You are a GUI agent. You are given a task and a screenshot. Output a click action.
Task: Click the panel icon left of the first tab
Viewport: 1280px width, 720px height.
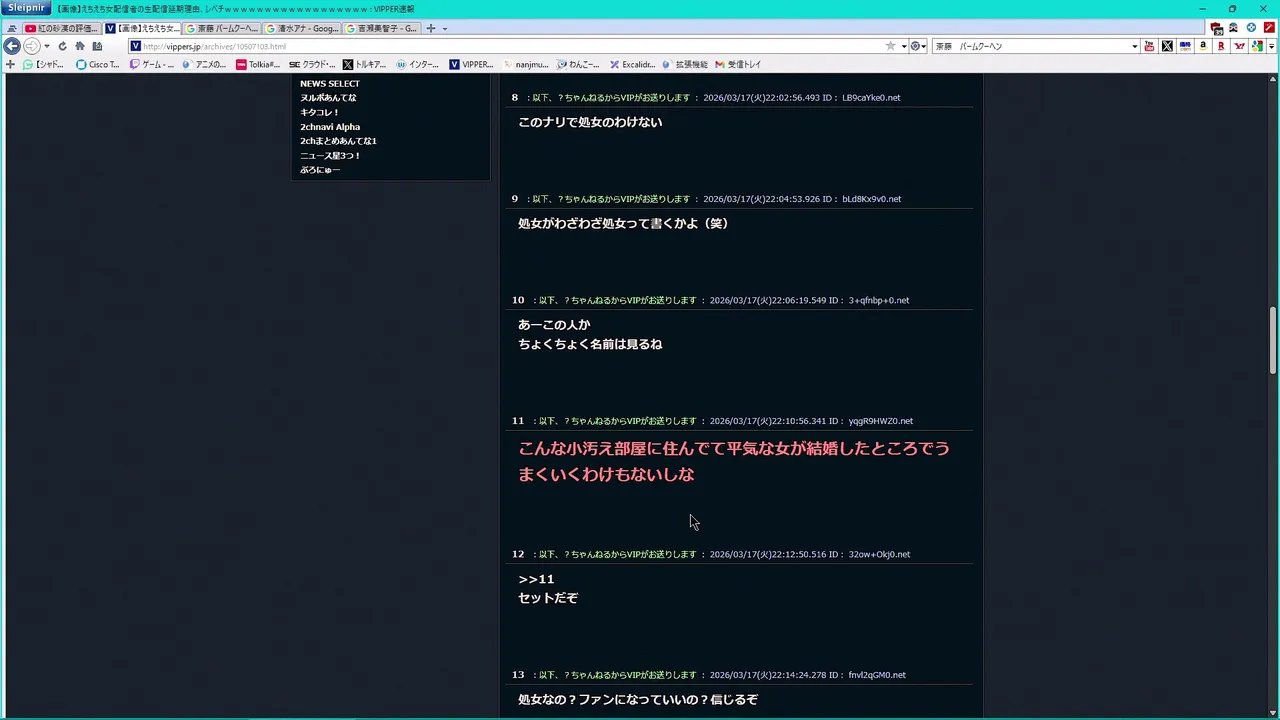(x=12, y=29)
